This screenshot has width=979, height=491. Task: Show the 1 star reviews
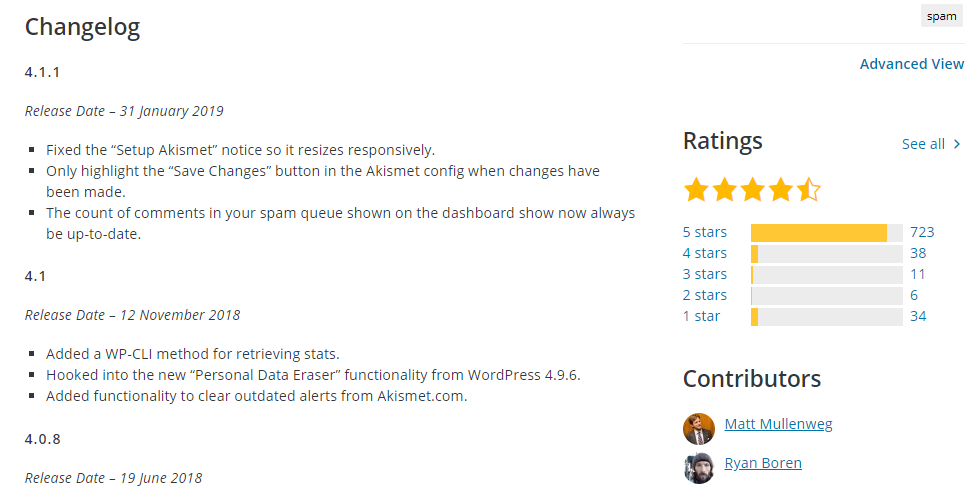(x=701, y=316)
